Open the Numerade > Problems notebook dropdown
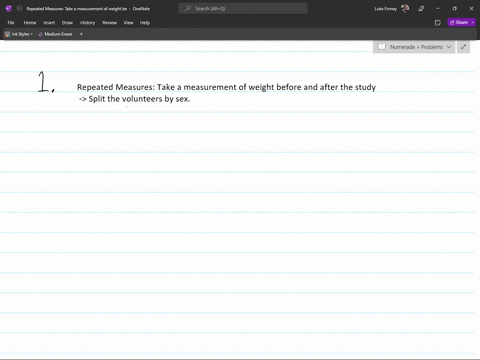Image resolution: width=480 pixels, height=360 pixels. tap(414, 47)
